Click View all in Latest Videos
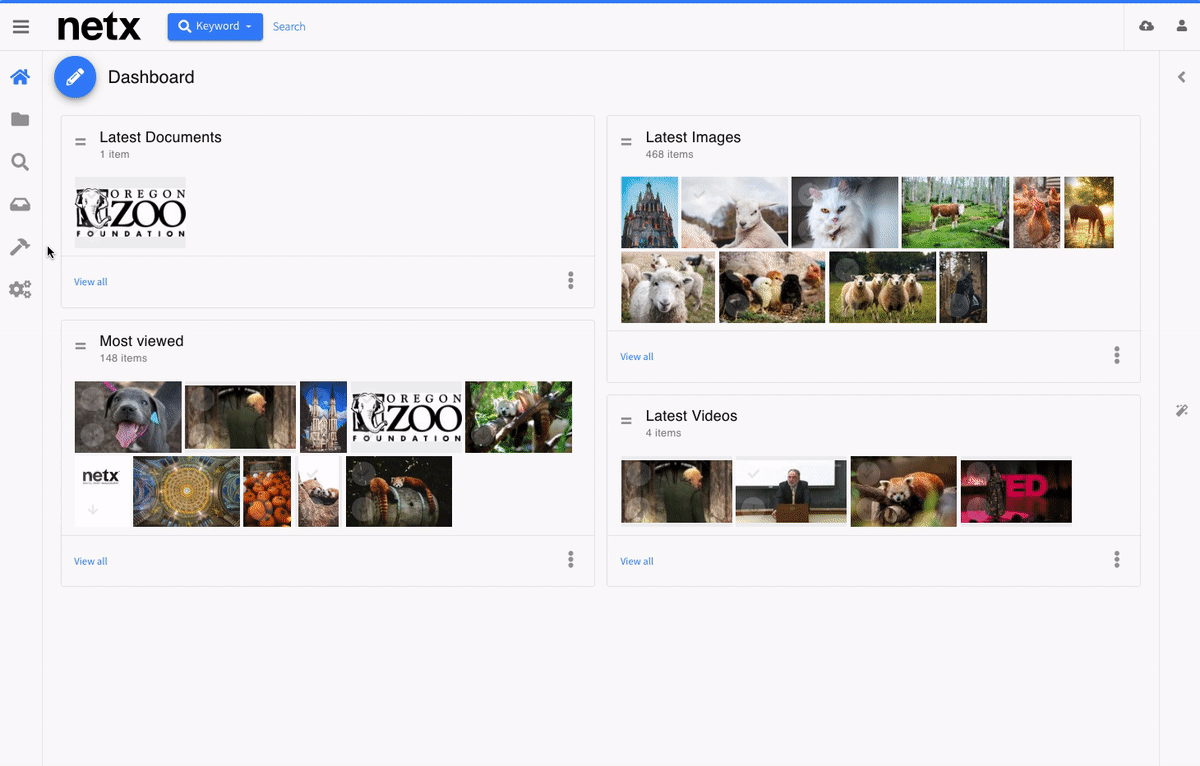1200x766 pixels. [637, 562]
